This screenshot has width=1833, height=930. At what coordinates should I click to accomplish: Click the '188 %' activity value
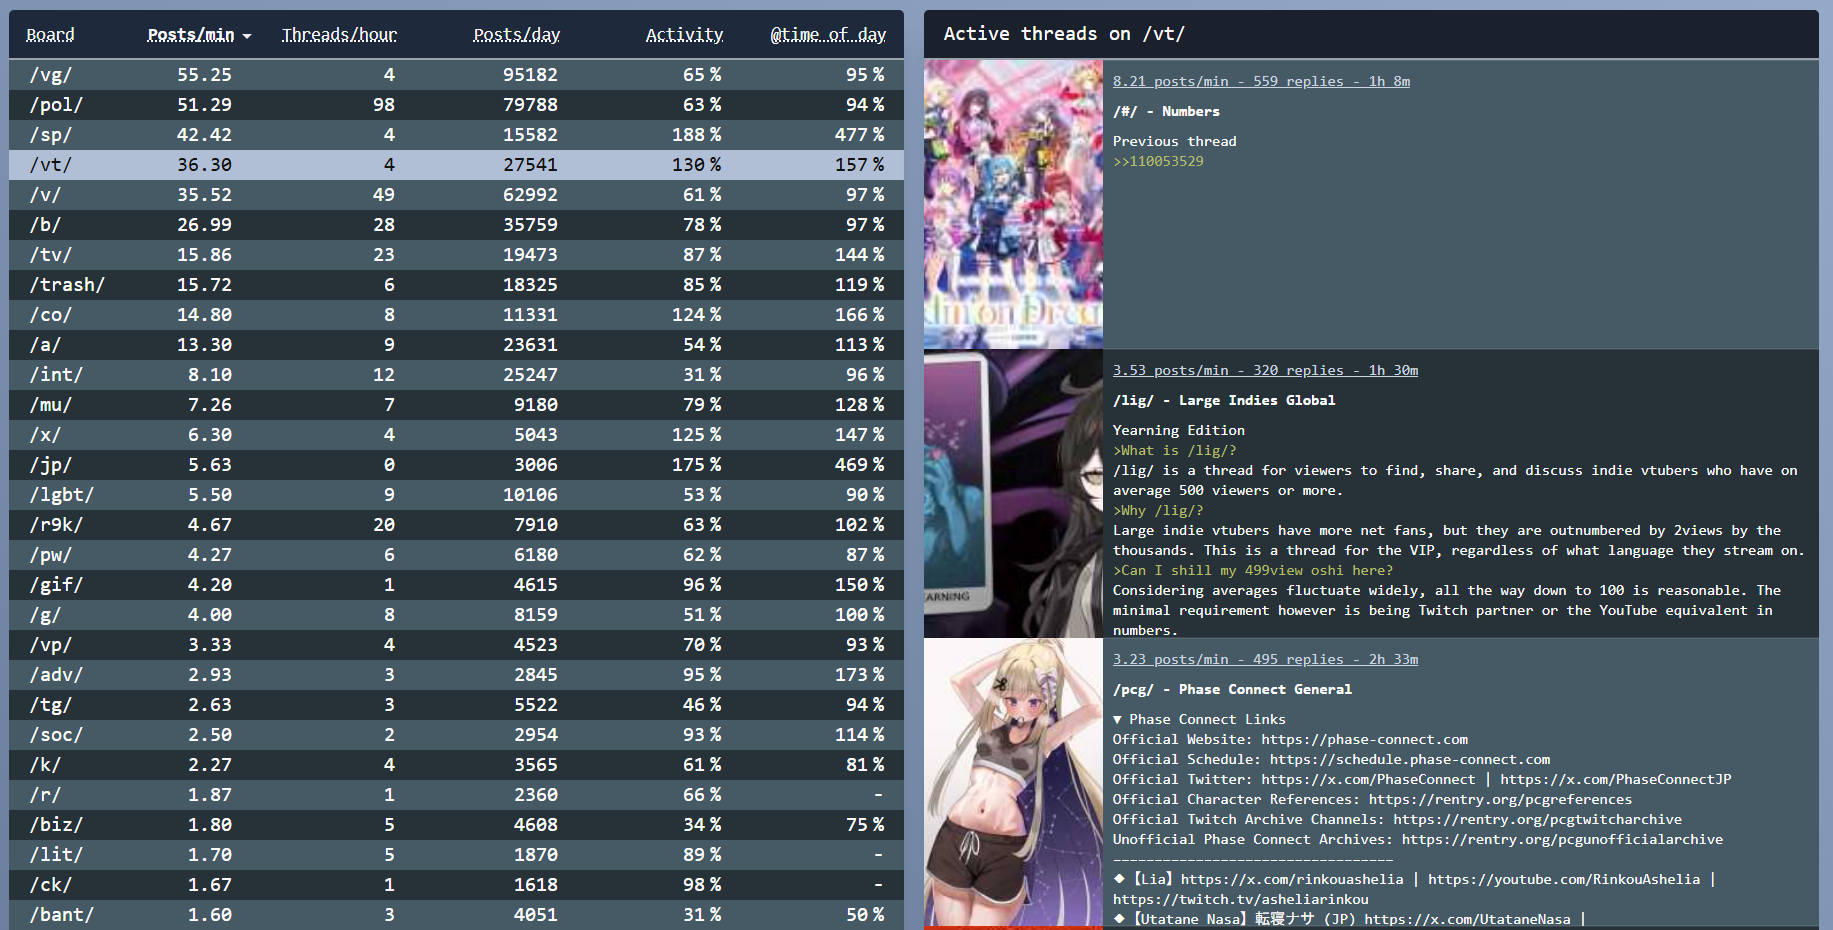tap(696, 135)
